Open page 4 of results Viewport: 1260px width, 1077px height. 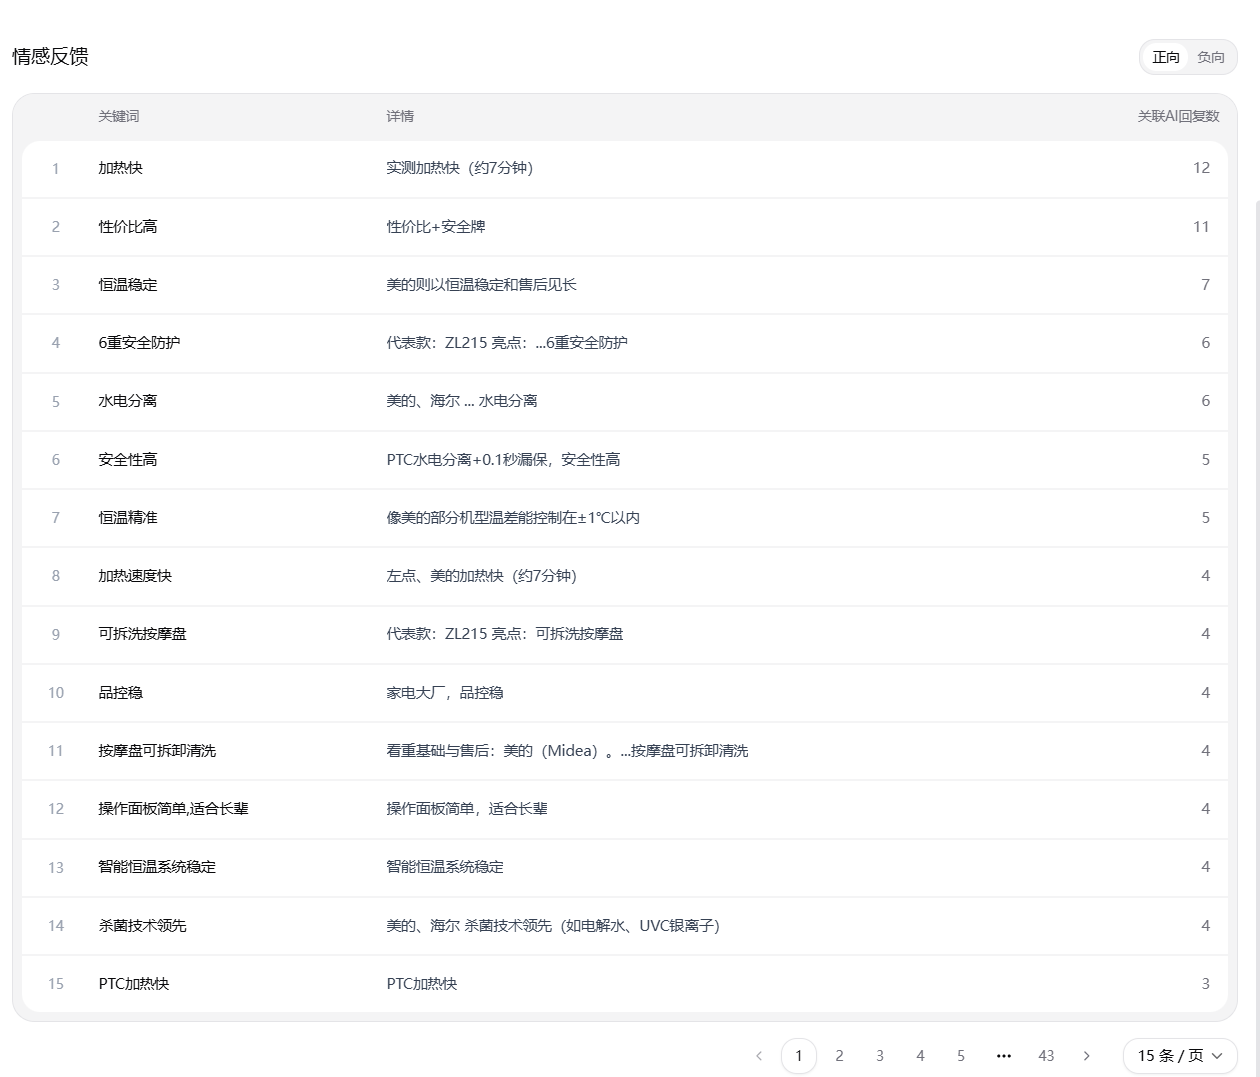pos(920,1056)
